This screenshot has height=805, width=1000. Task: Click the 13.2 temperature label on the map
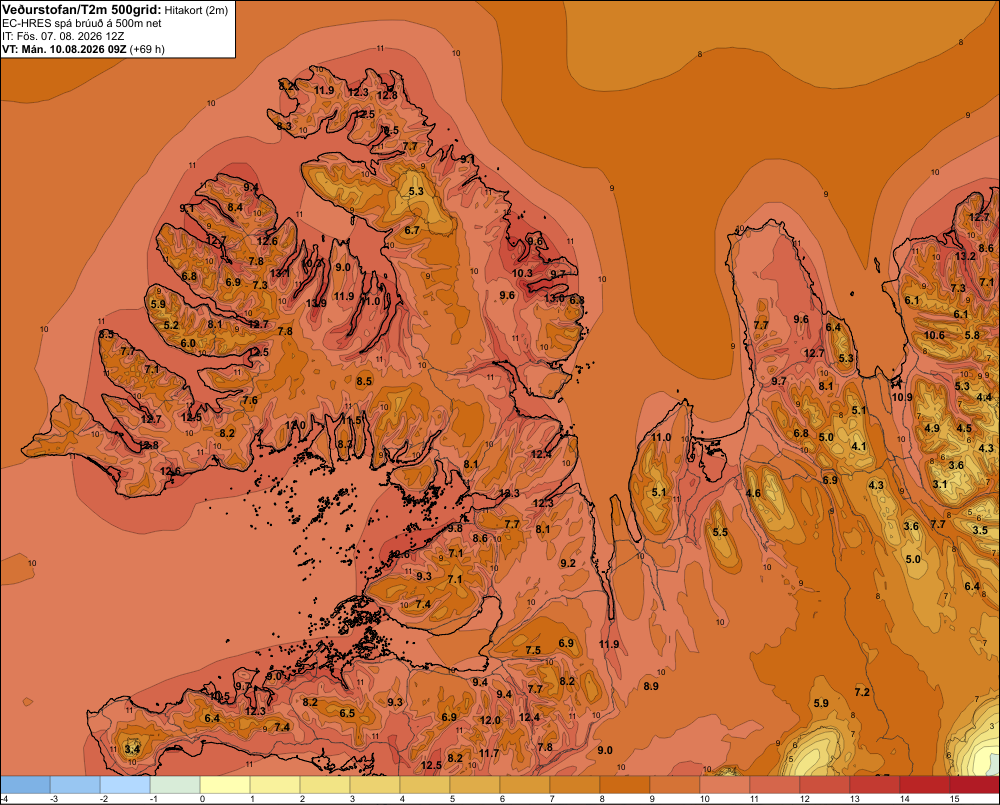[x=965, y=256]
